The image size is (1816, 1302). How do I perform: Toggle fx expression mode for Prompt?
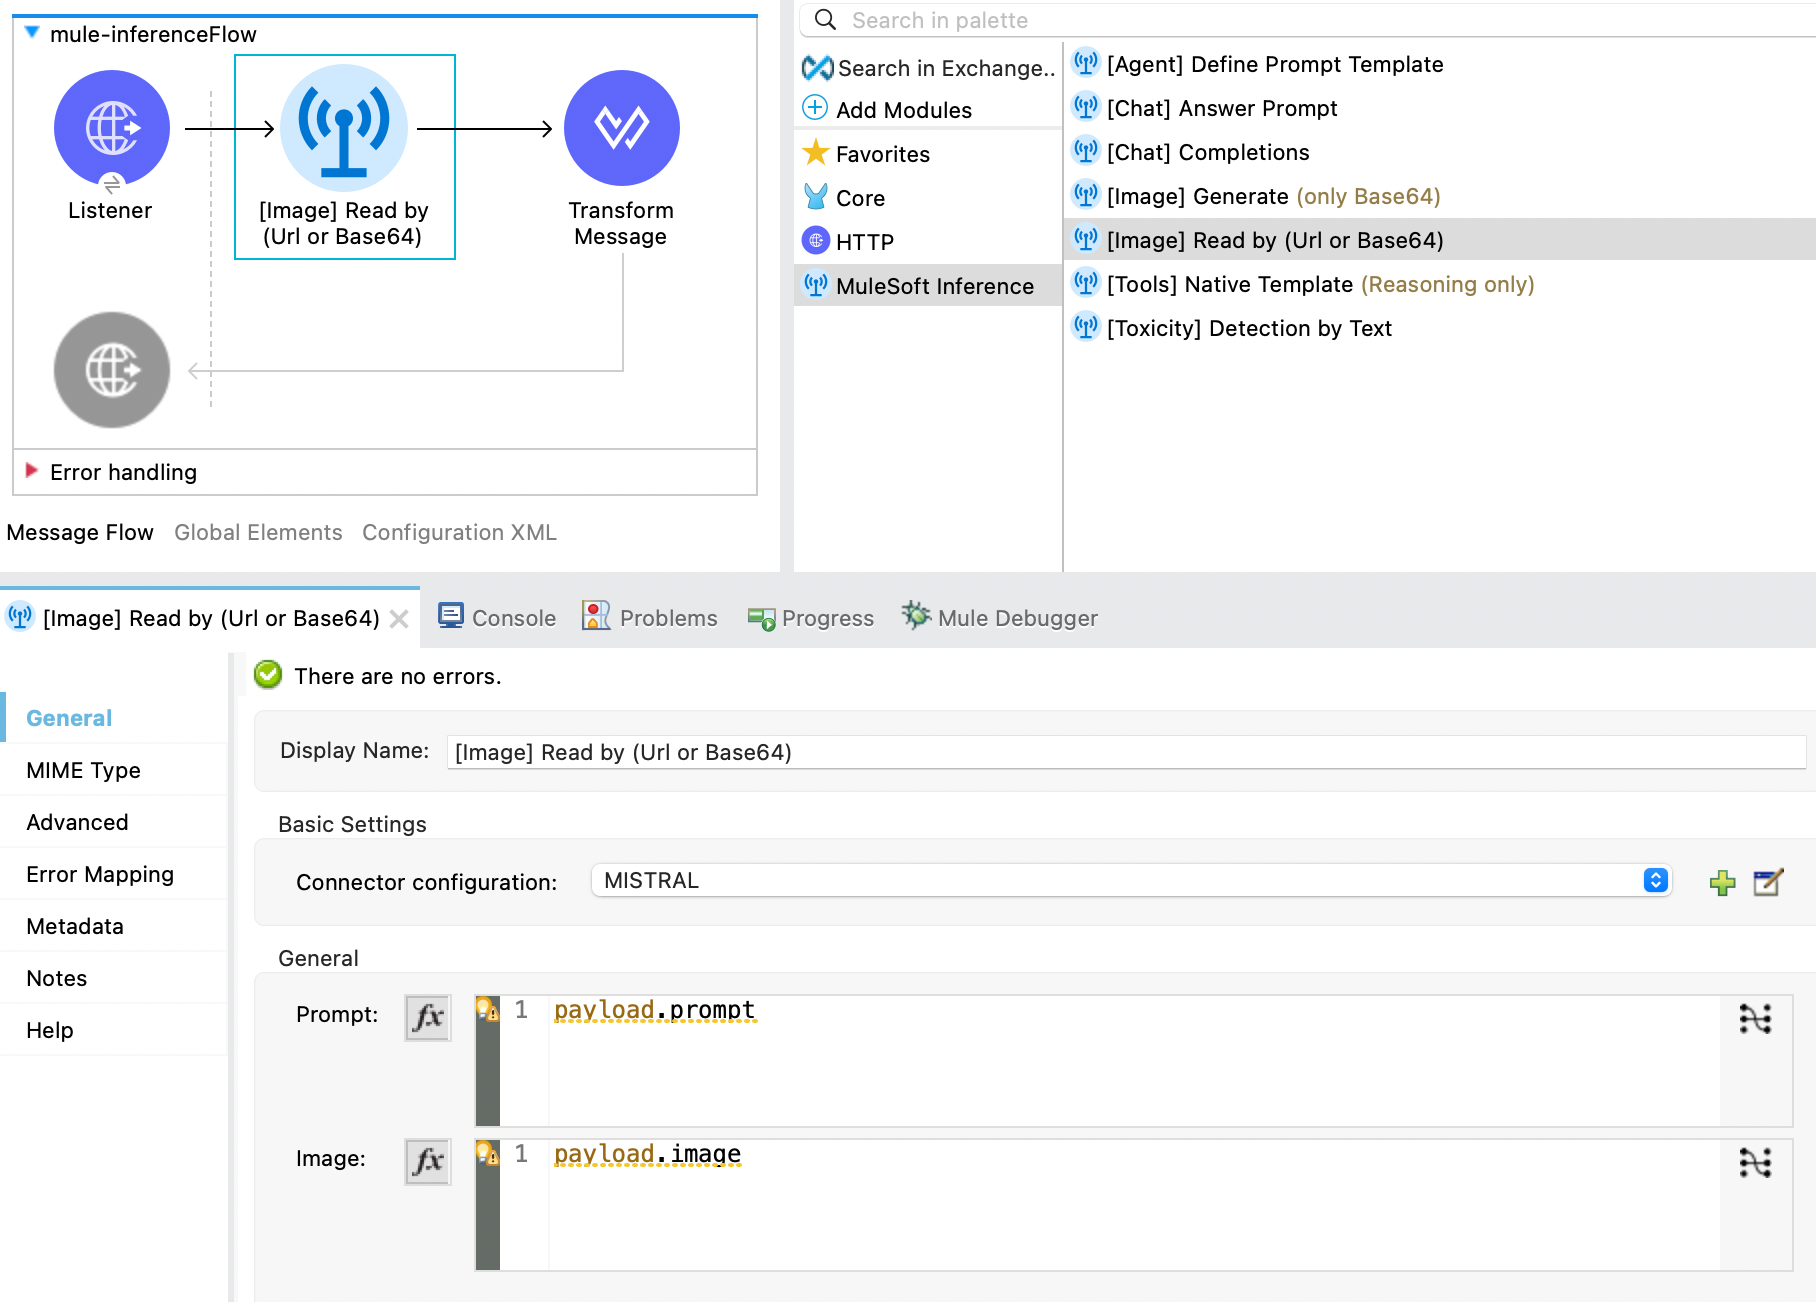point(428,1017)
